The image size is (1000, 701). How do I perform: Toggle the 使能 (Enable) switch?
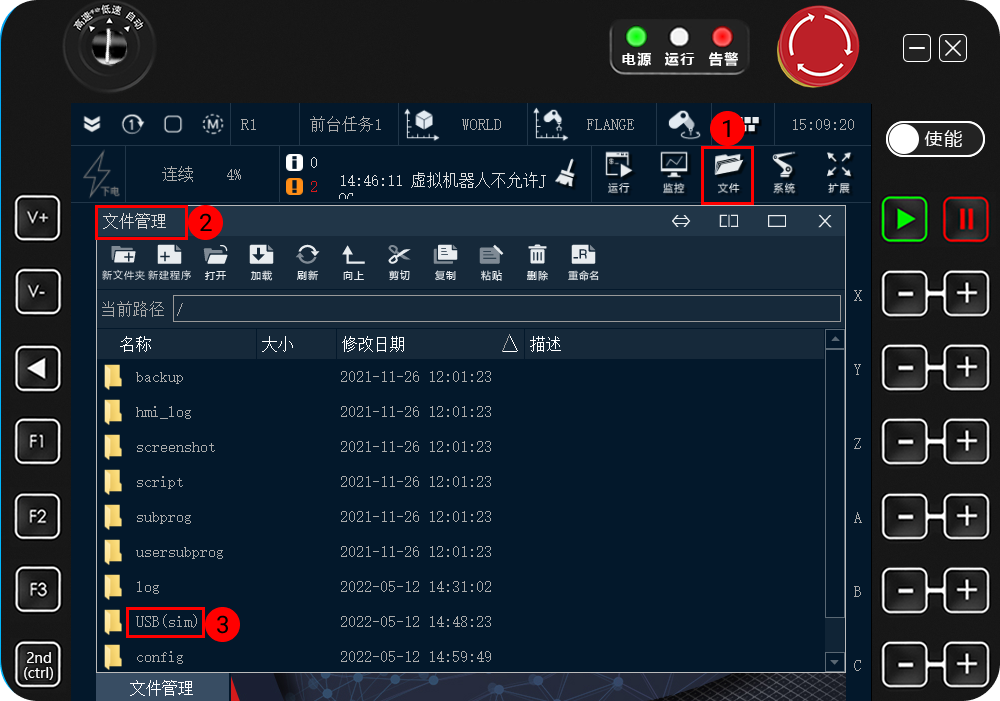934,140
